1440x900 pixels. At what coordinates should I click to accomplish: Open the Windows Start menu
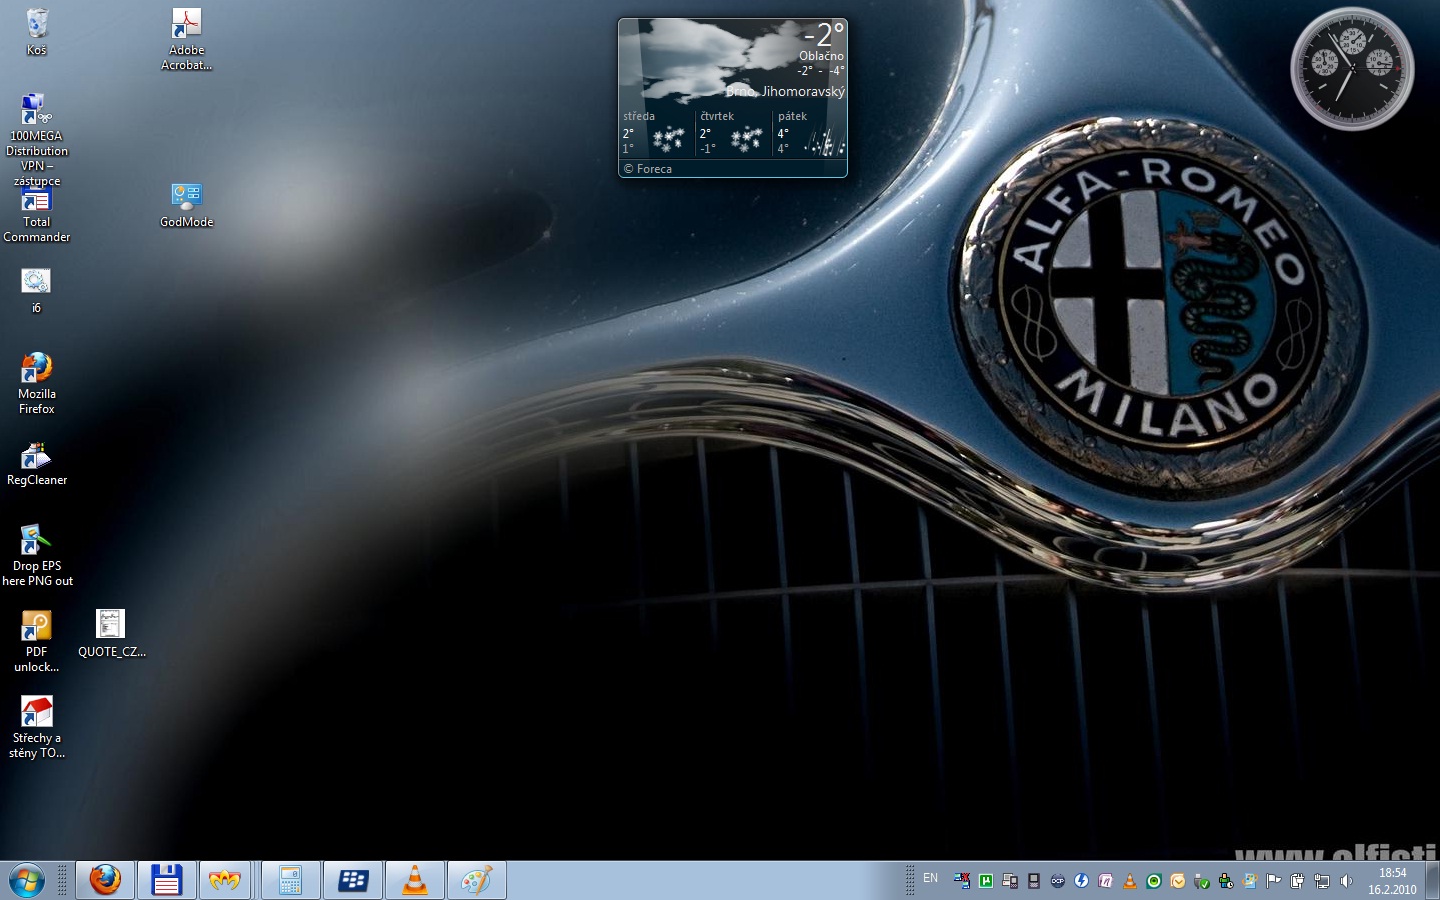[x=27, y=881]
